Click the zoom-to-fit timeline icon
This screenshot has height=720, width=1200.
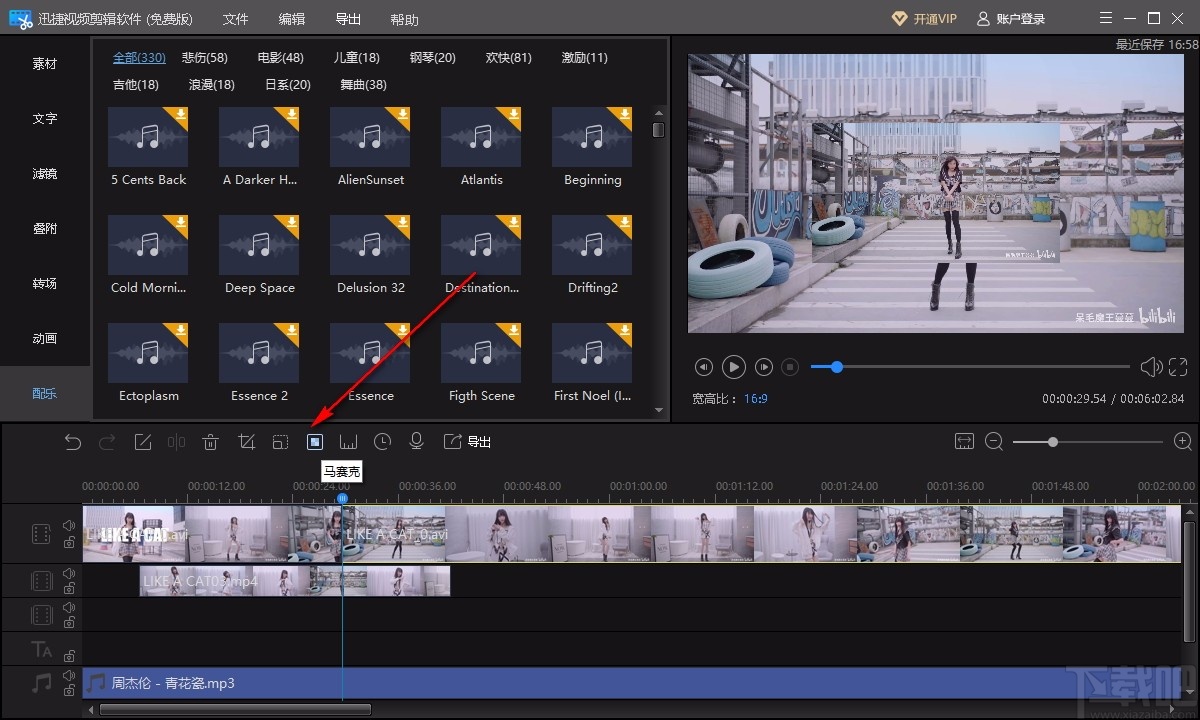pos(964,442)
